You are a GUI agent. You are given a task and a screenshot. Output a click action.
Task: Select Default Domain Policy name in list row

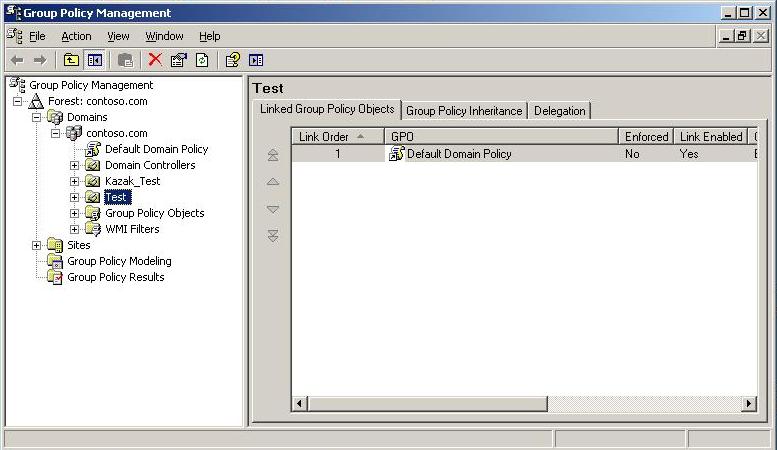[459, 154]
